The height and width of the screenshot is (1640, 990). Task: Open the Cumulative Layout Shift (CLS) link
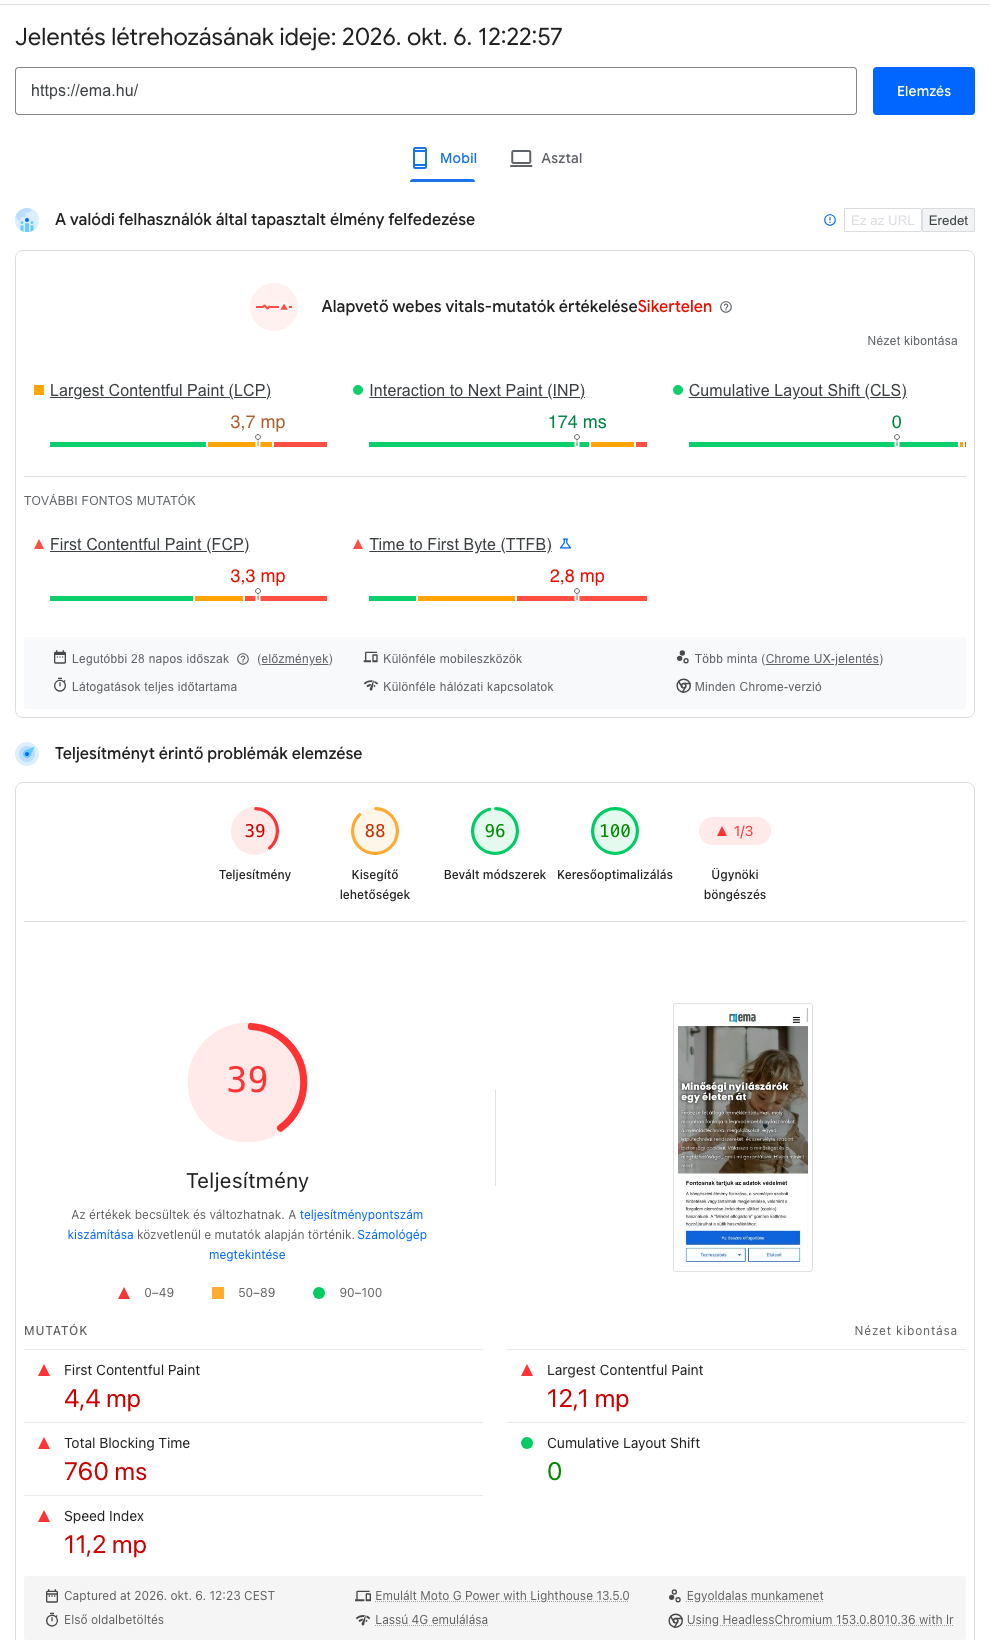pyautogui.click(x=797, y=390)
